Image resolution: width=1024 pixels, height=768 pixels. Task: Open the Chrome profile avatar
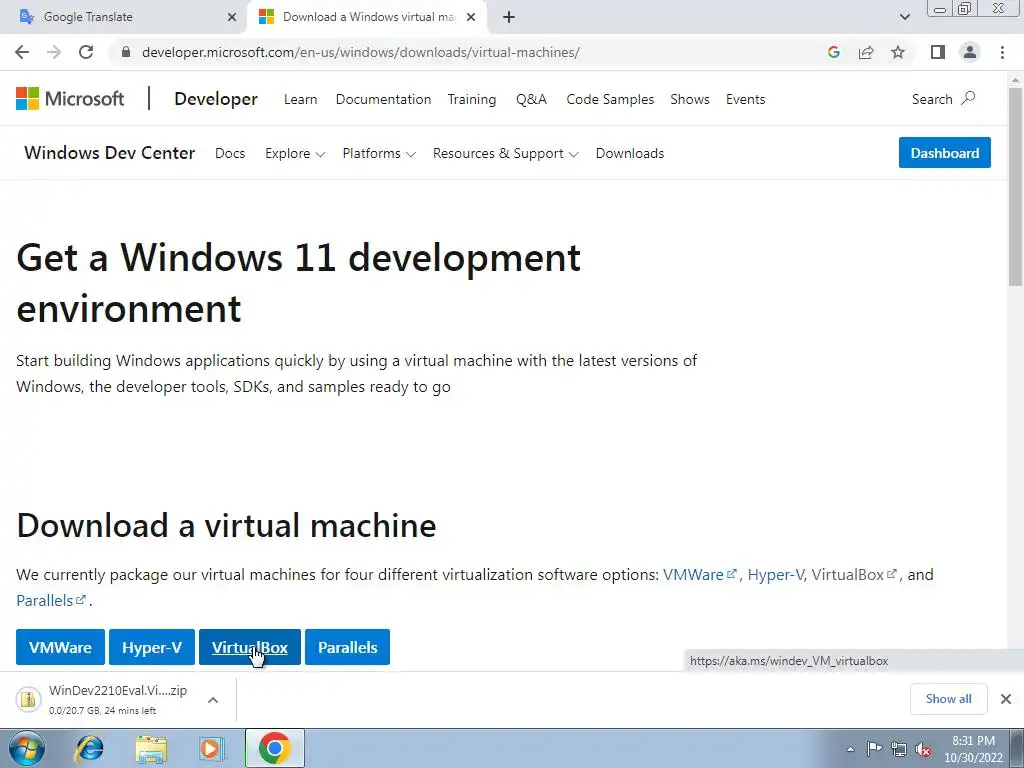[x=970, y=52]
